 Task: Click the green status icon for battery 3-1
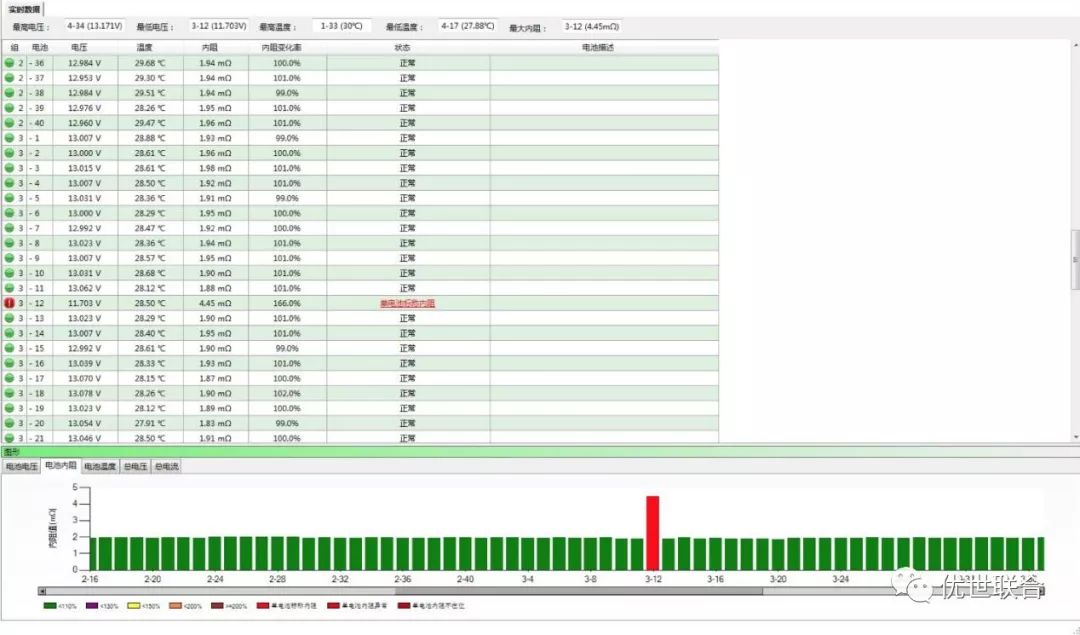click(9, 138)
